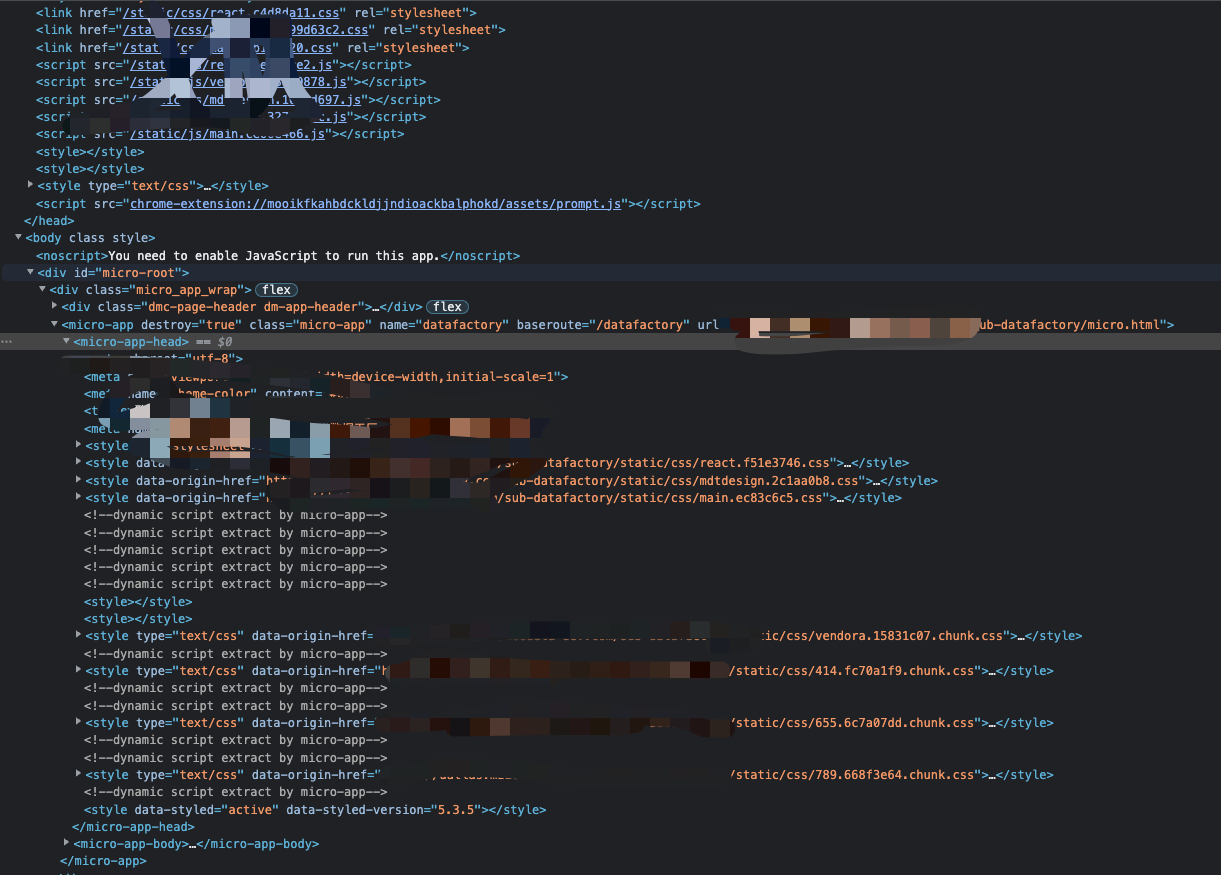Toggle the flex badge on micro_app_wrap div
Image resolution: width=1221 pixels, height=875 pixels.
(x=275, y=289)
